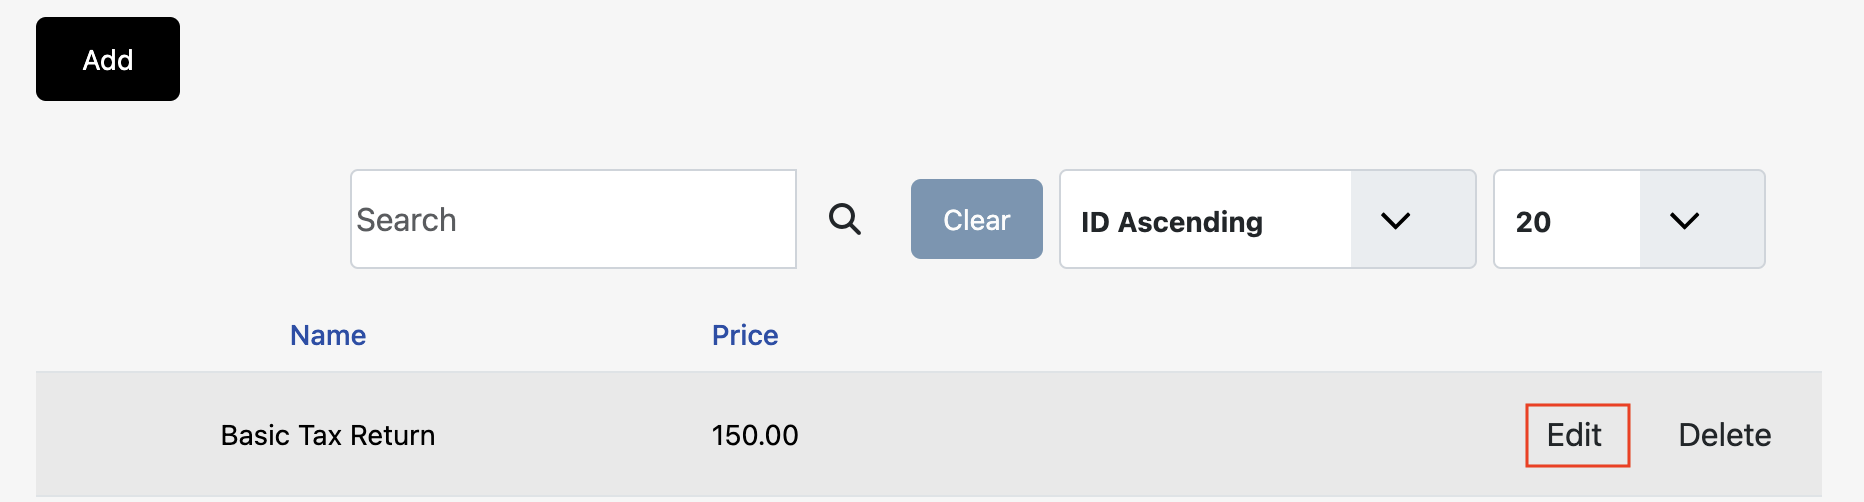Submit search using the magnifier button
The width and height of the screenshot is (1864, 502).
tap(845, 219)
